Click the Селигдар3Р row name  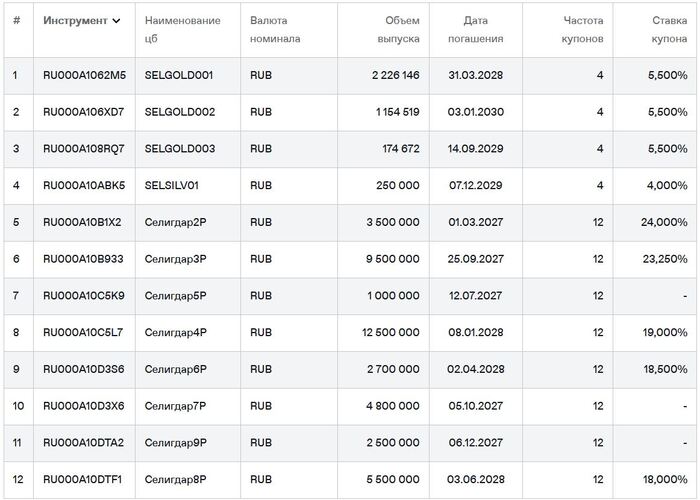(x=175, y=259)
